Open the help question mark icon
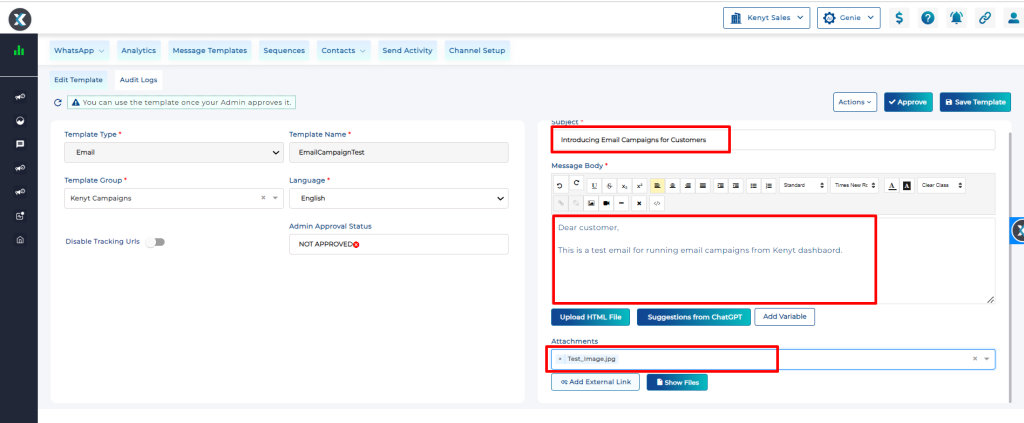This screenshot has width=1024, height=423. coord(928,18)
